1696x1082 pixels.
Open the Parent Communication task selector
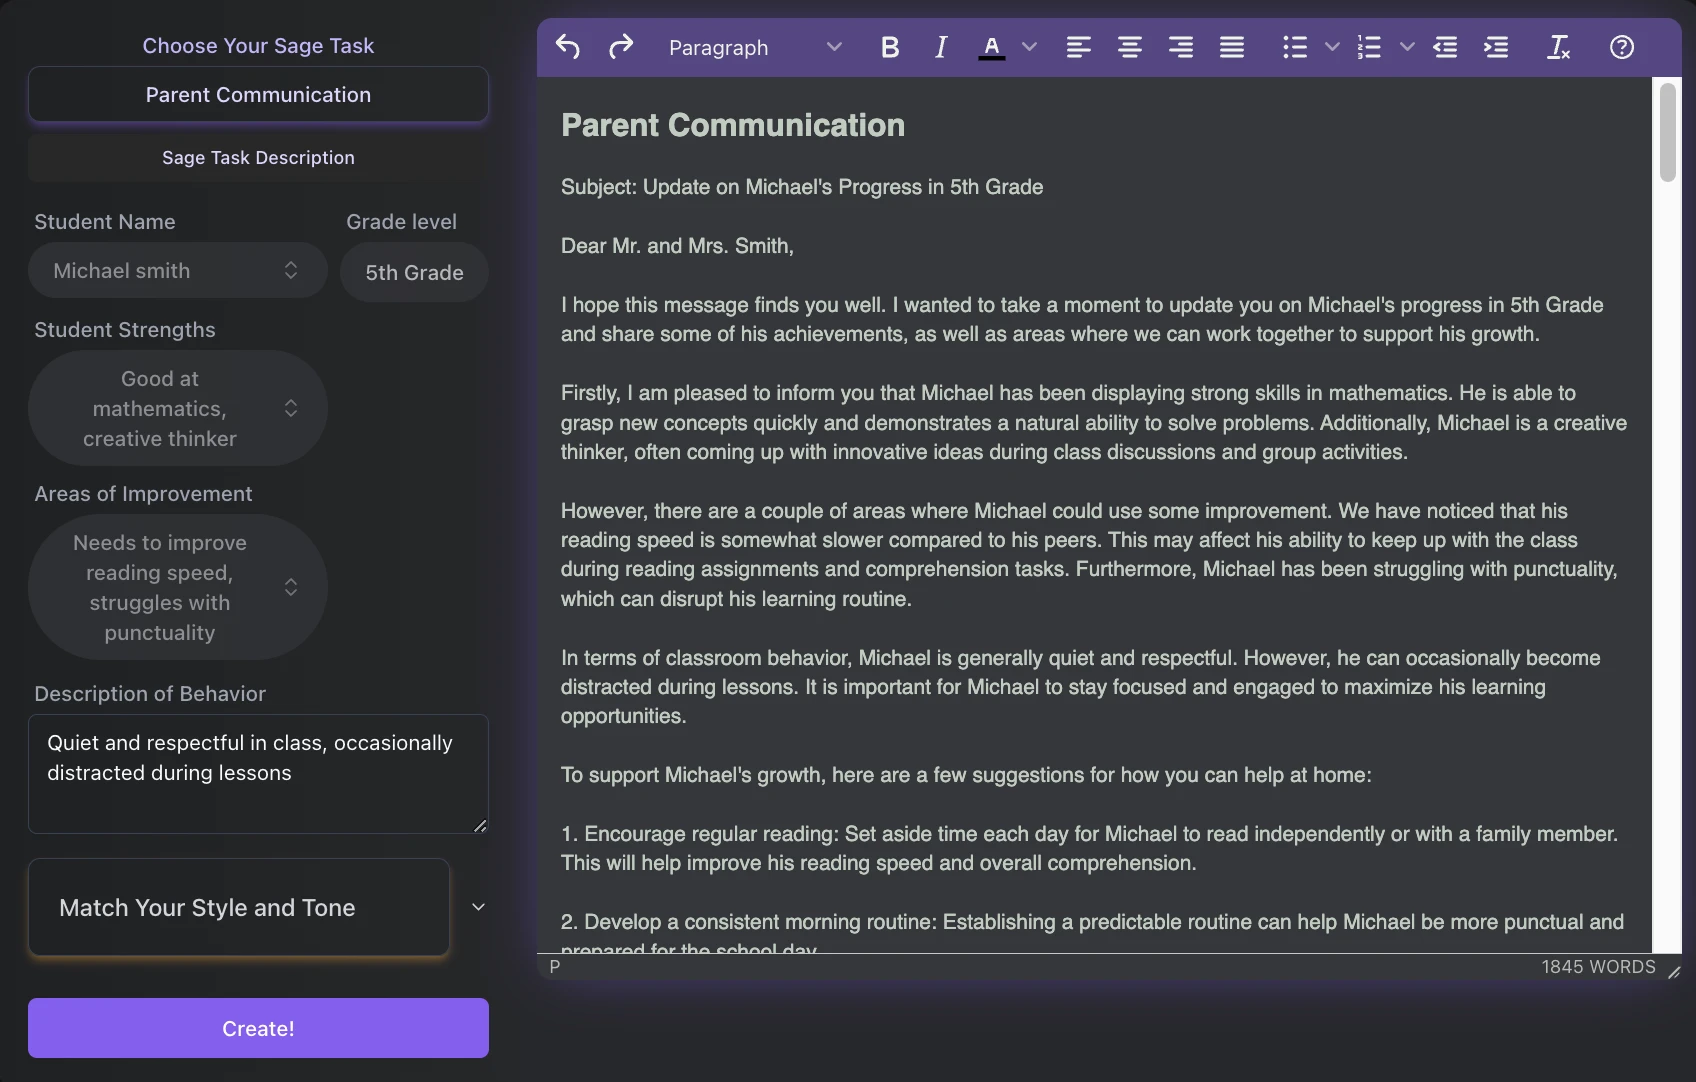pyautogui.click(x=258, y=95)
